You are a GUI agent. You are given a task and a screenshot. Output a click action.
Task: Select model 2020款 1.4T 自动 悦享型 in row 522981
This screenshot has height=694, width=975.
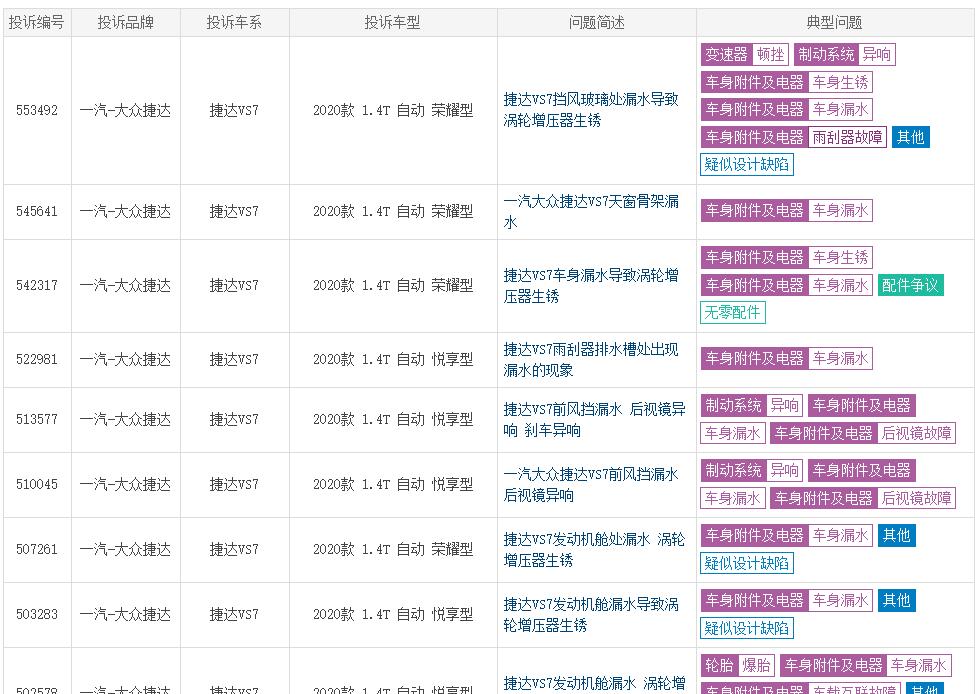(x=393, y=359)
